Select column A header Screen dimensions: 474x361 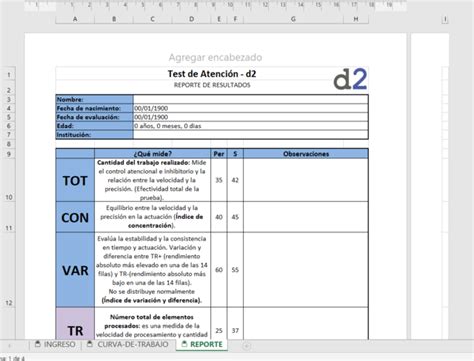pyautogui.click(x=75, y=19)
